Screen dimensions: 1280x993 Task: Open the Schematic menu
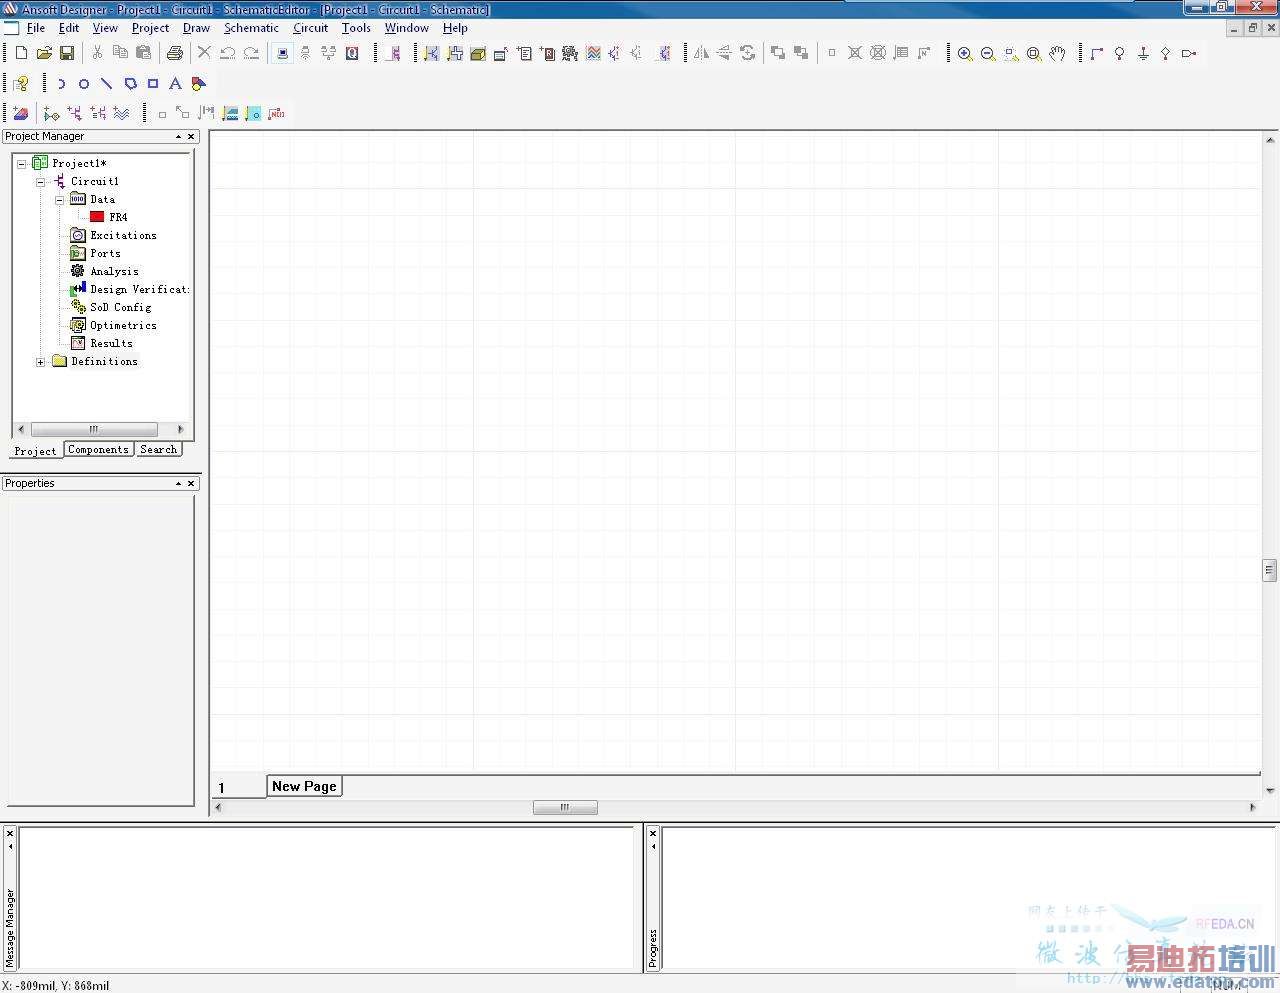pos(251,28)
